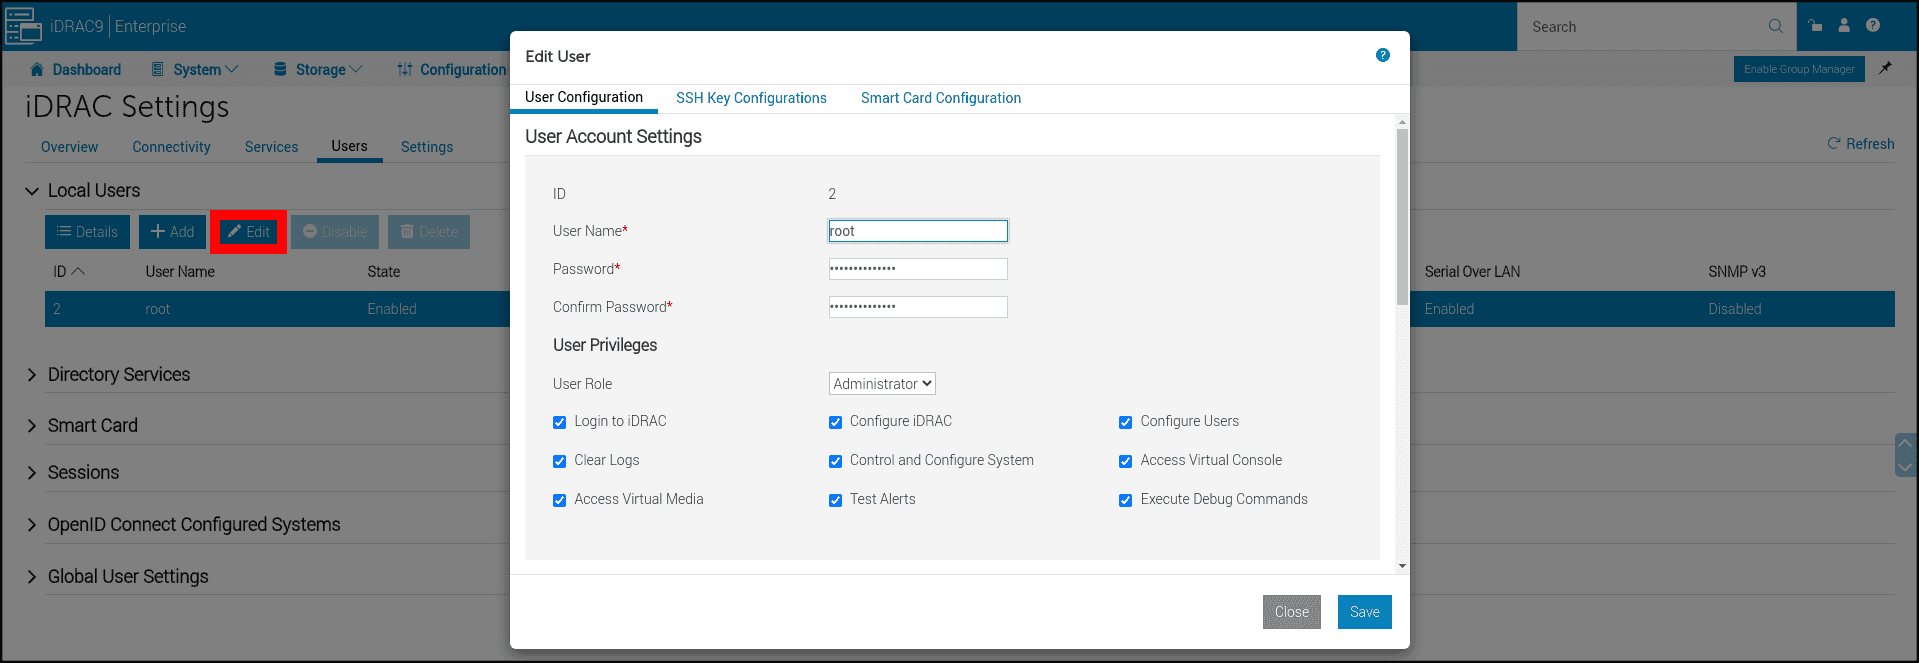
Task: Select the Users tab
Action: [349, 146]
